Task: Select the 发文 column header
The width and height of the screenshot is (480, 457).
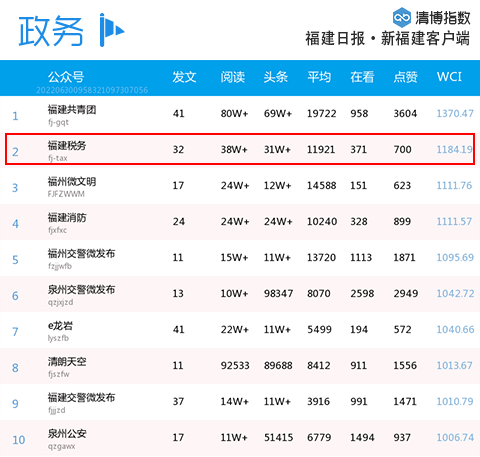Action: point(184,77)
